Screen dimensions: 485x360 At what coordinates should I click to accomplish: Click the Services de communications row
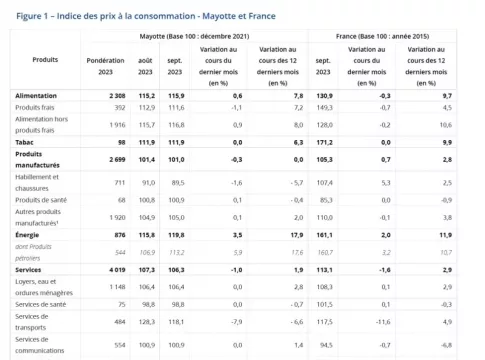(x=233, y=345)
